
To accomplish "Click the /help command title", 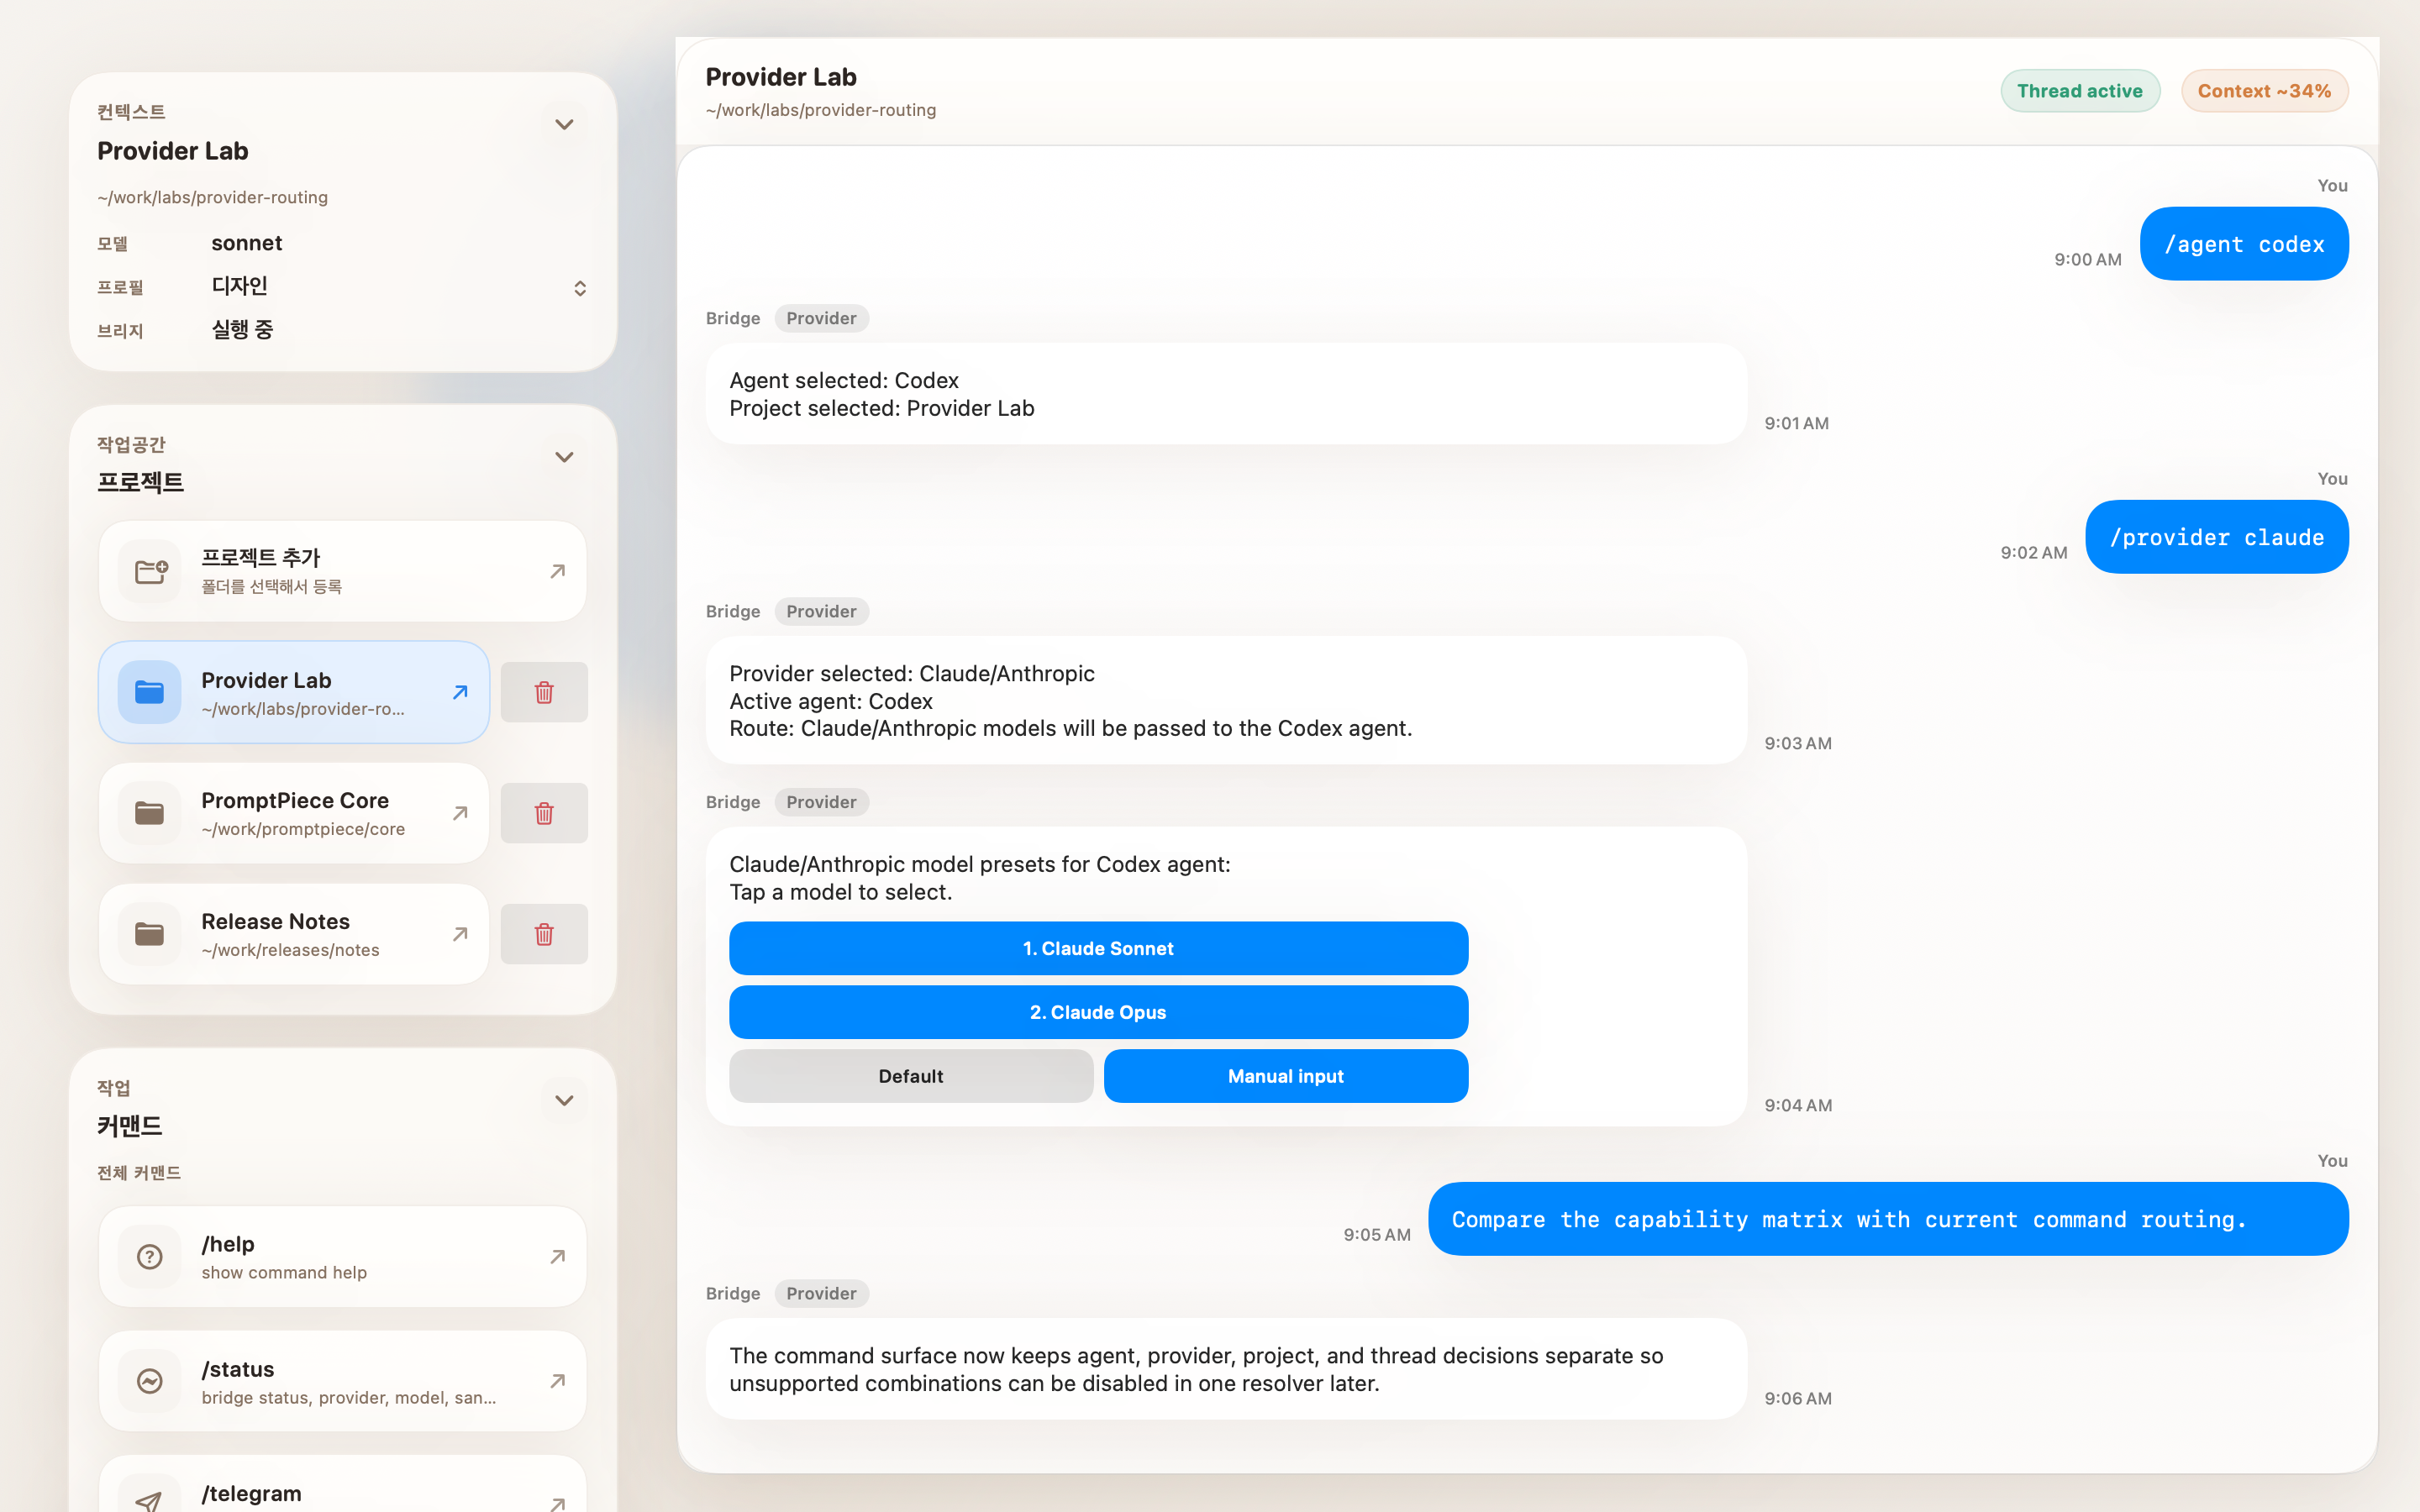I will [228, 1244].
